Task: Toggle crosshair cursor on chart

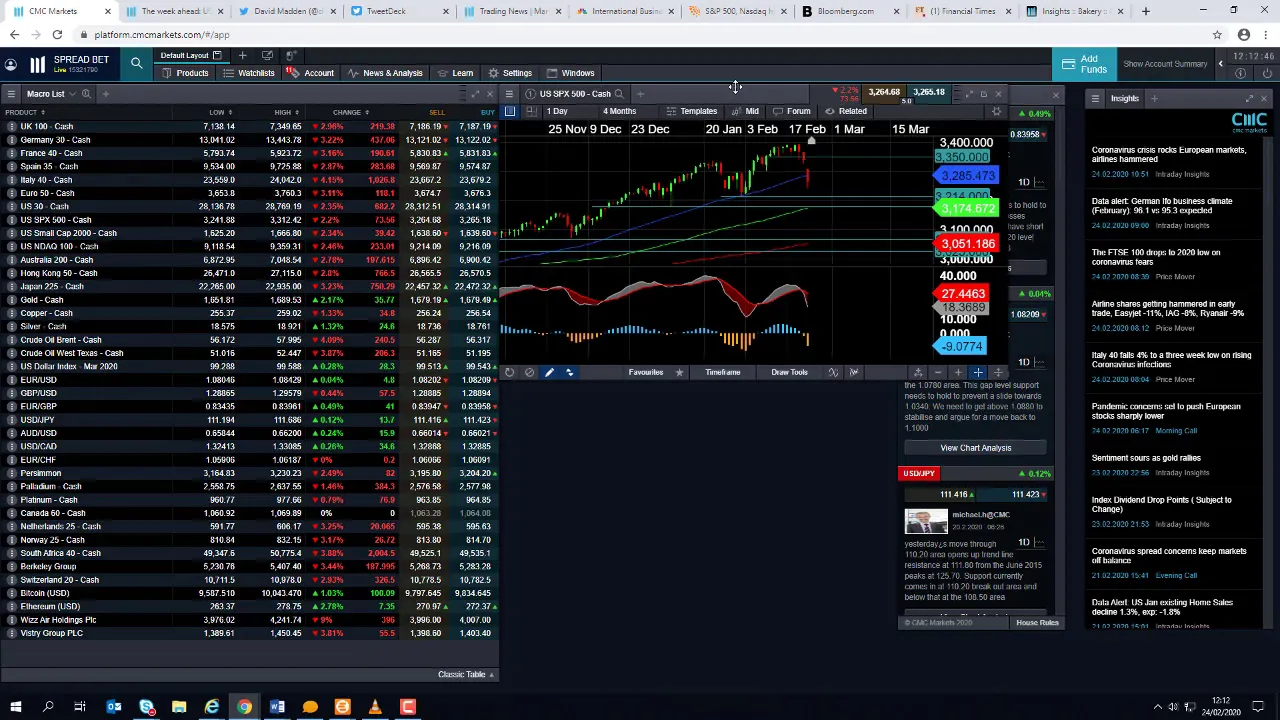Action: (978, 372)
